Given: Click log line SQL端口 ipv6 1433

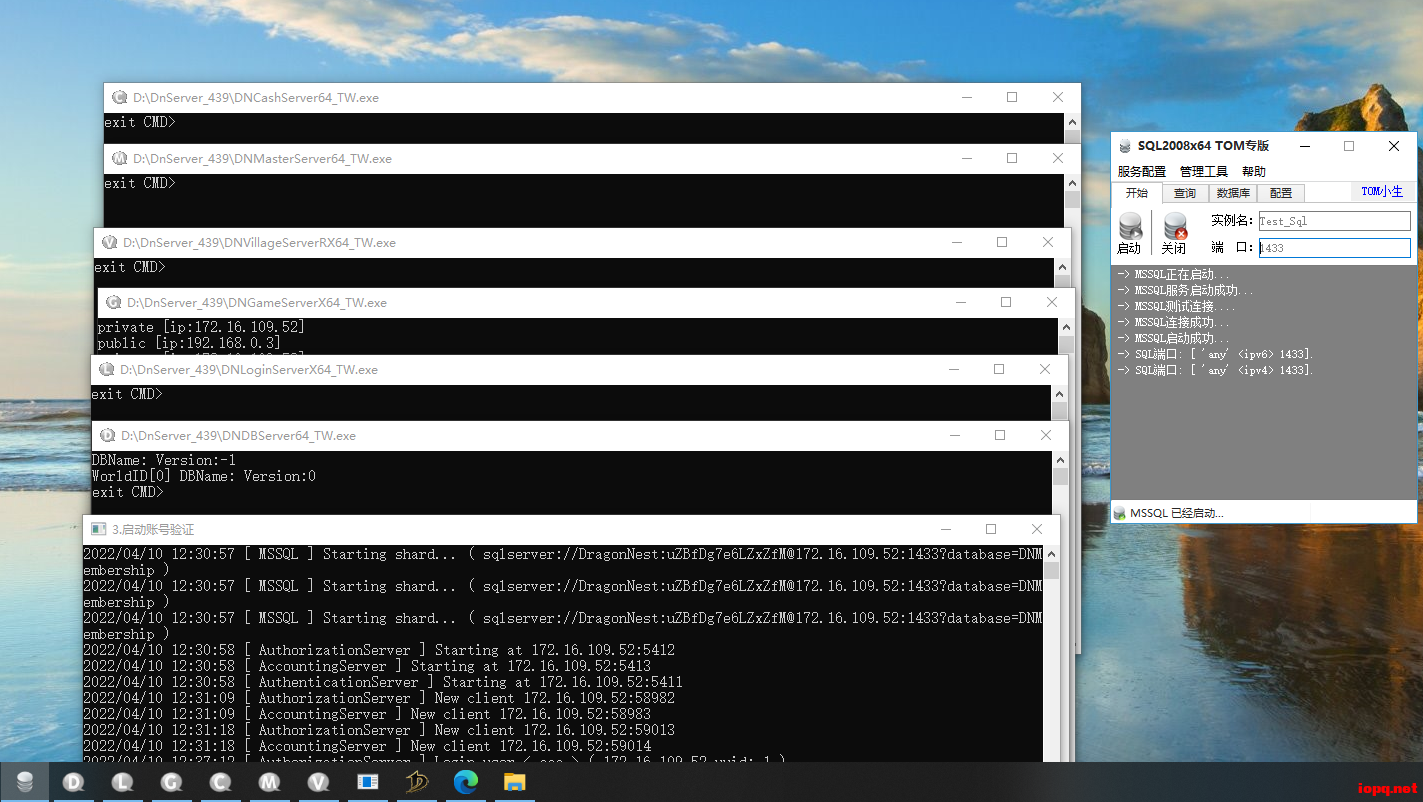Looking at the screenshot, I should pos(1215,354).
